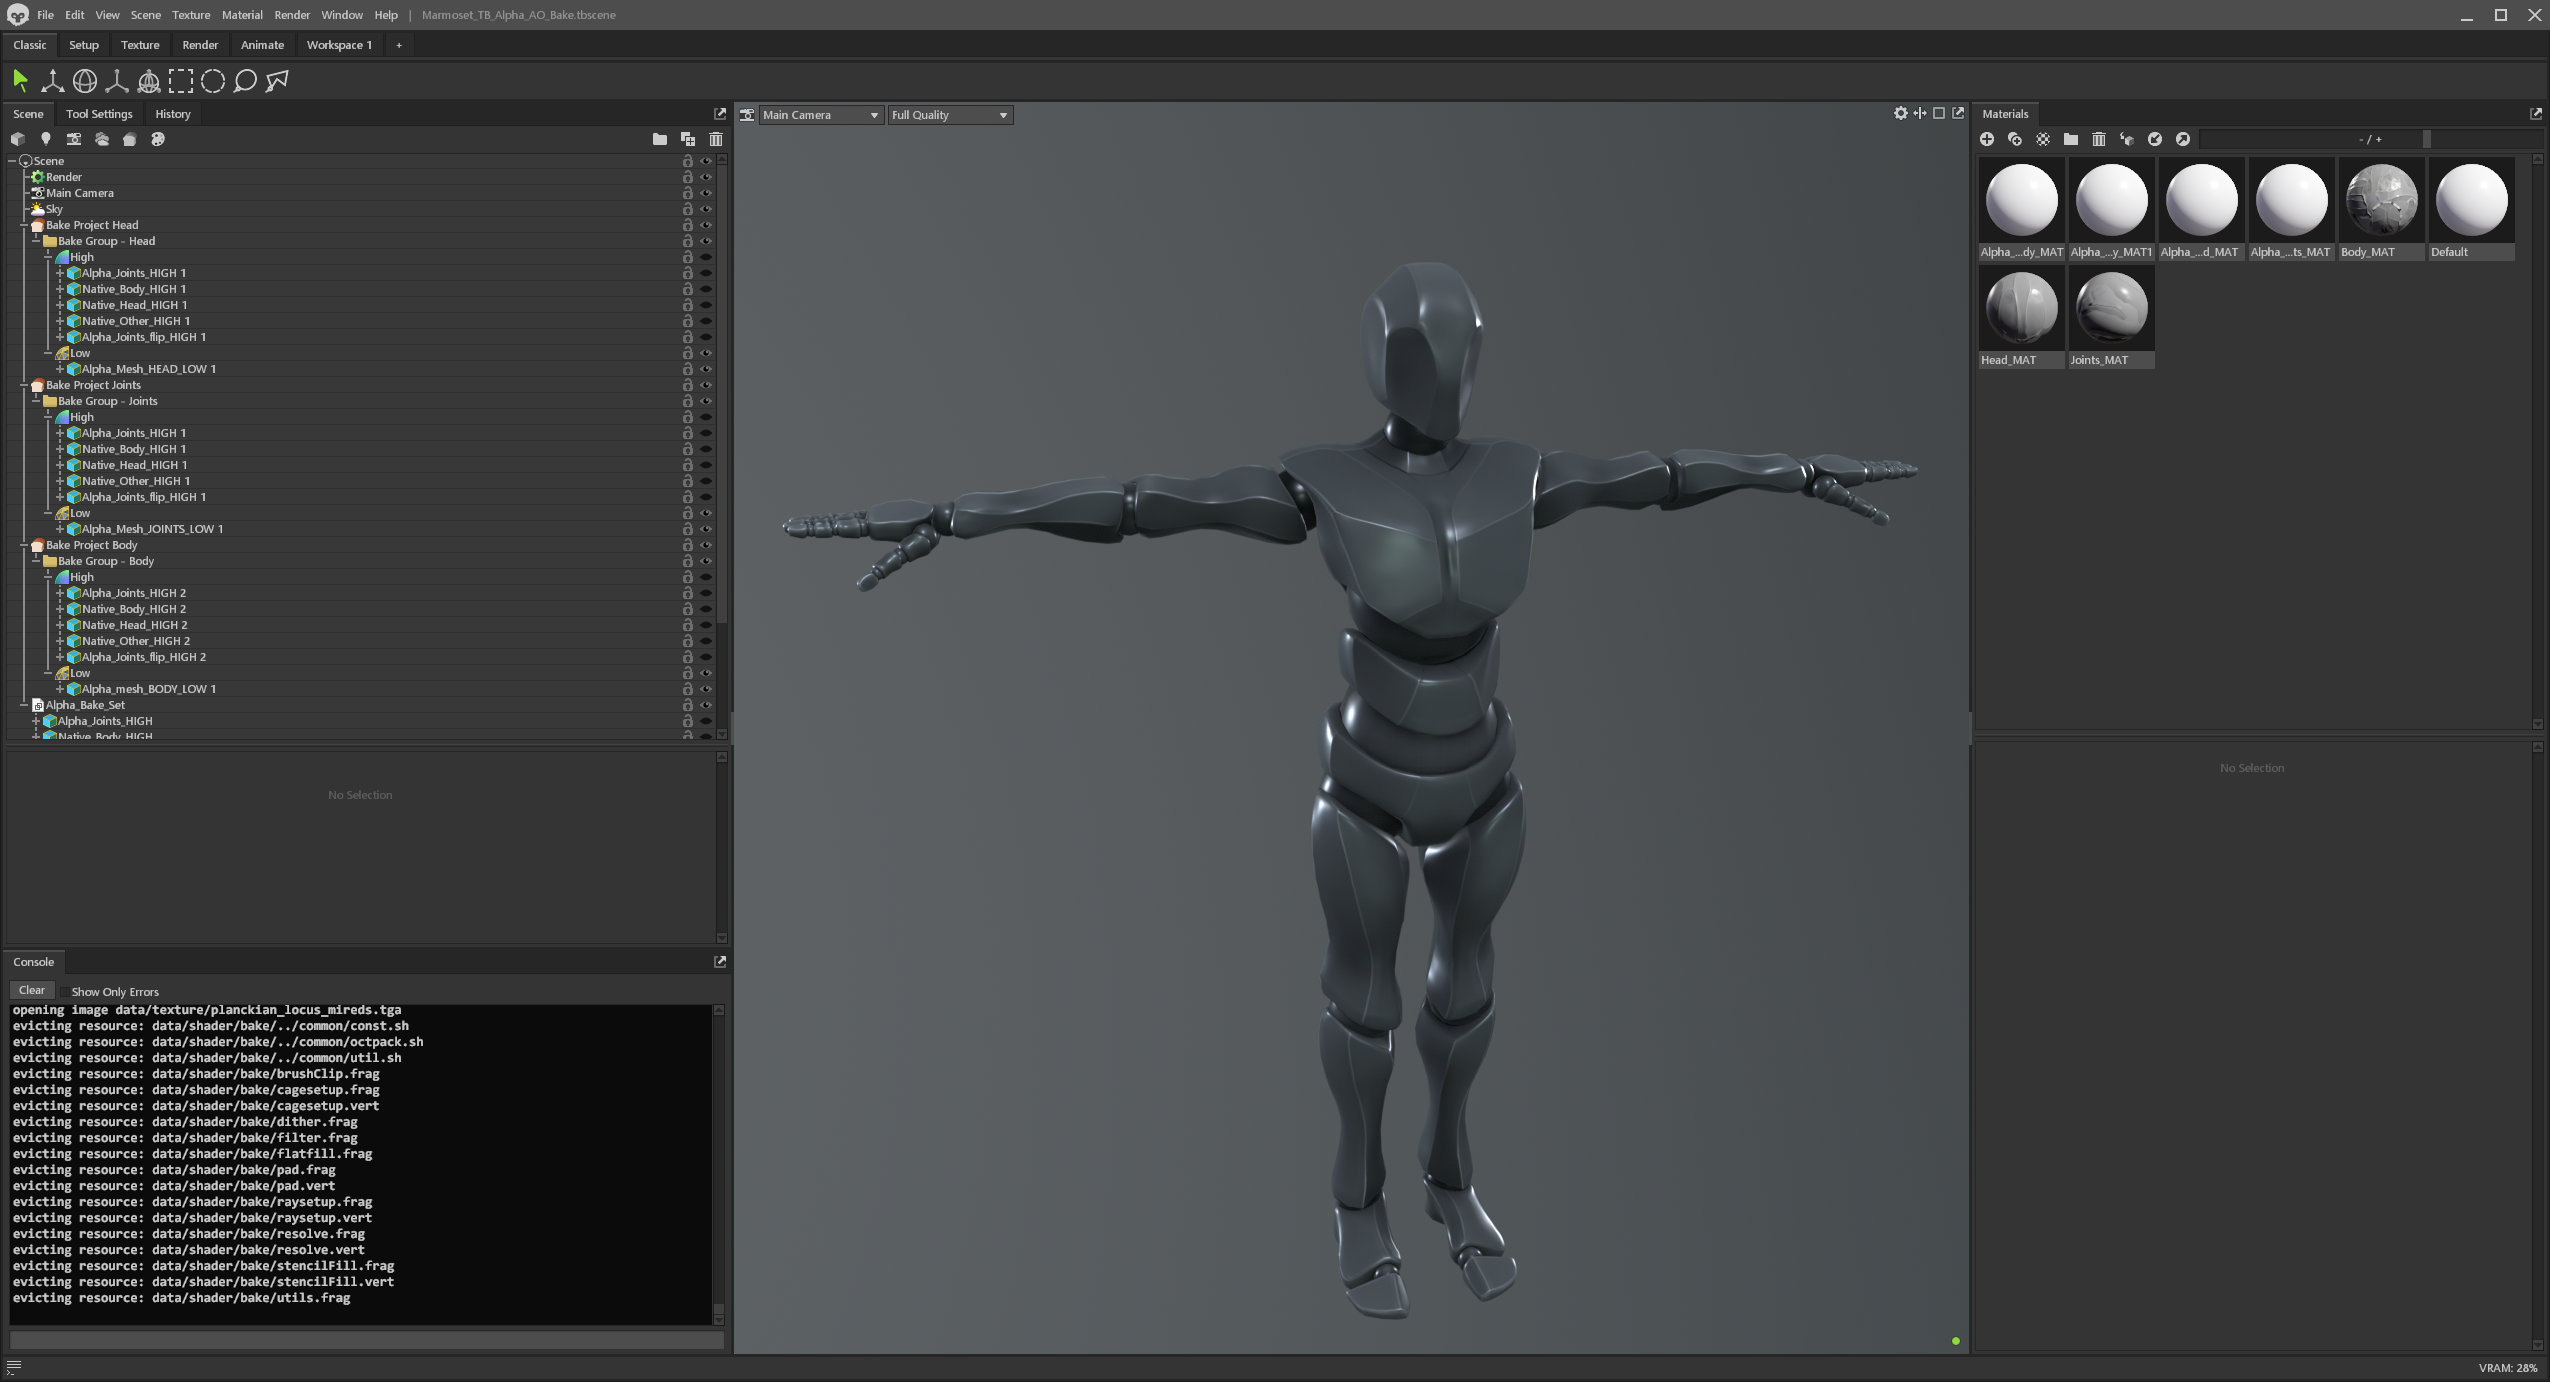The height and width of the screenshot is (1382, 2550).
Task: Collapse the Alpha_Bake_Set node
Action: 24,705
